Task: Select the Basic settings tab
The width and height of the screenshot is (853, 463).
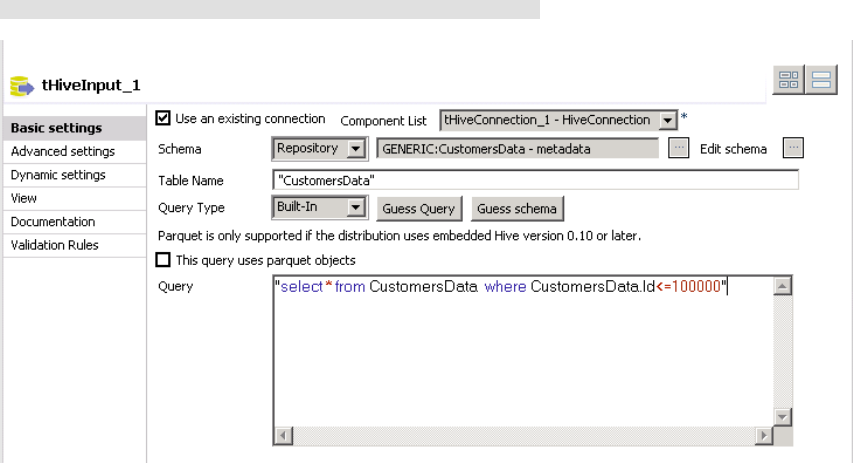Action: click(x=75, y=128)
